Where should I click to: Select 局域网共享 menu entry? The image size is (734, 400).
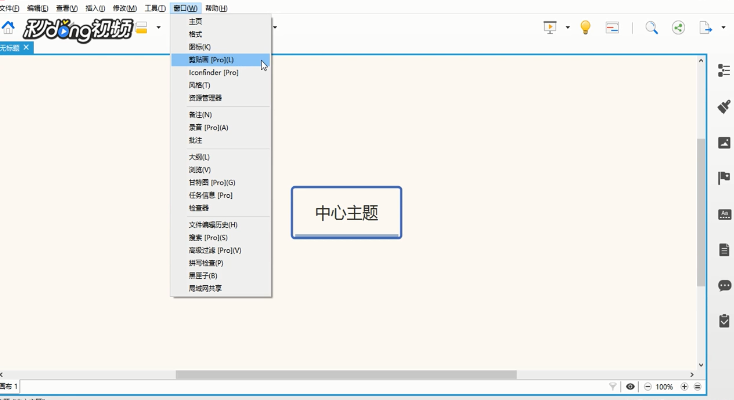point(220,288)
